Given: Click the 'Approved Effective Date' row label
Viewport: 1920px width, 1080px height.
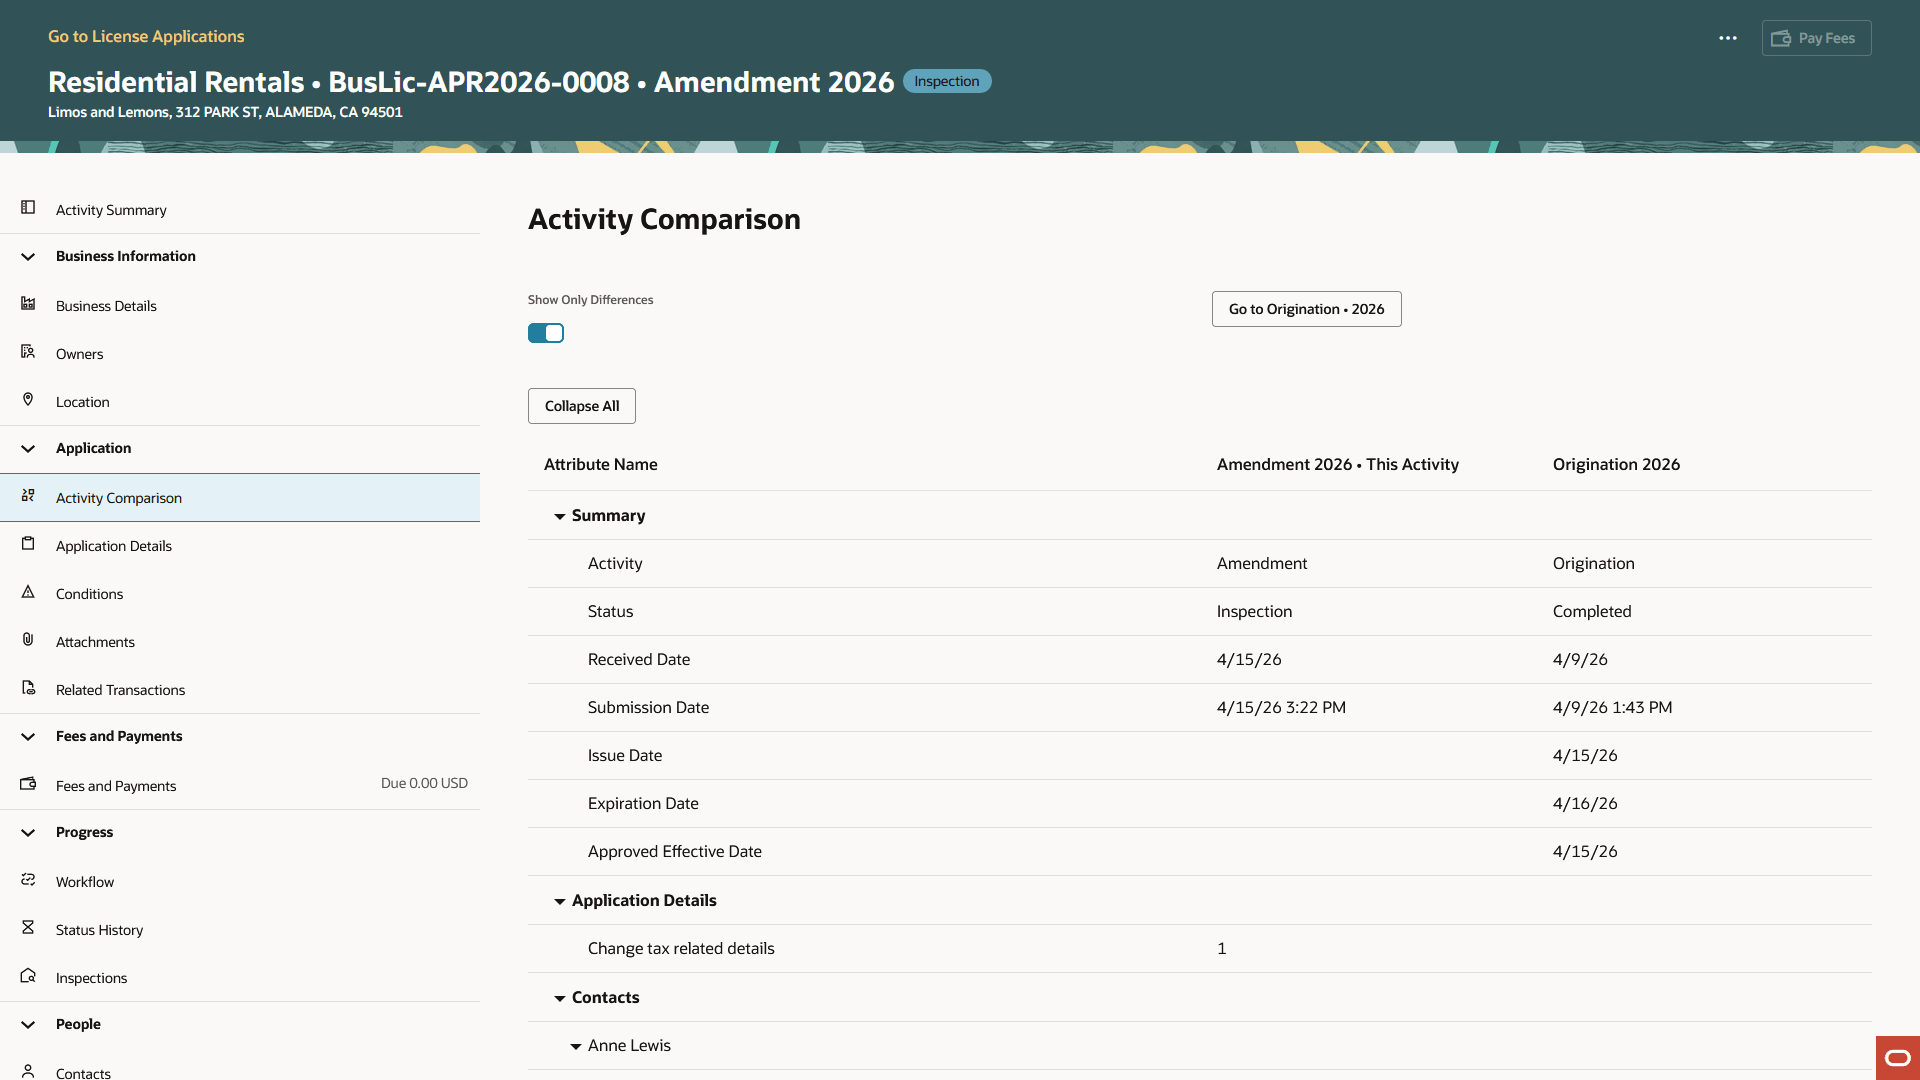Looking at the screenshot, I should [x=674, y=851].
